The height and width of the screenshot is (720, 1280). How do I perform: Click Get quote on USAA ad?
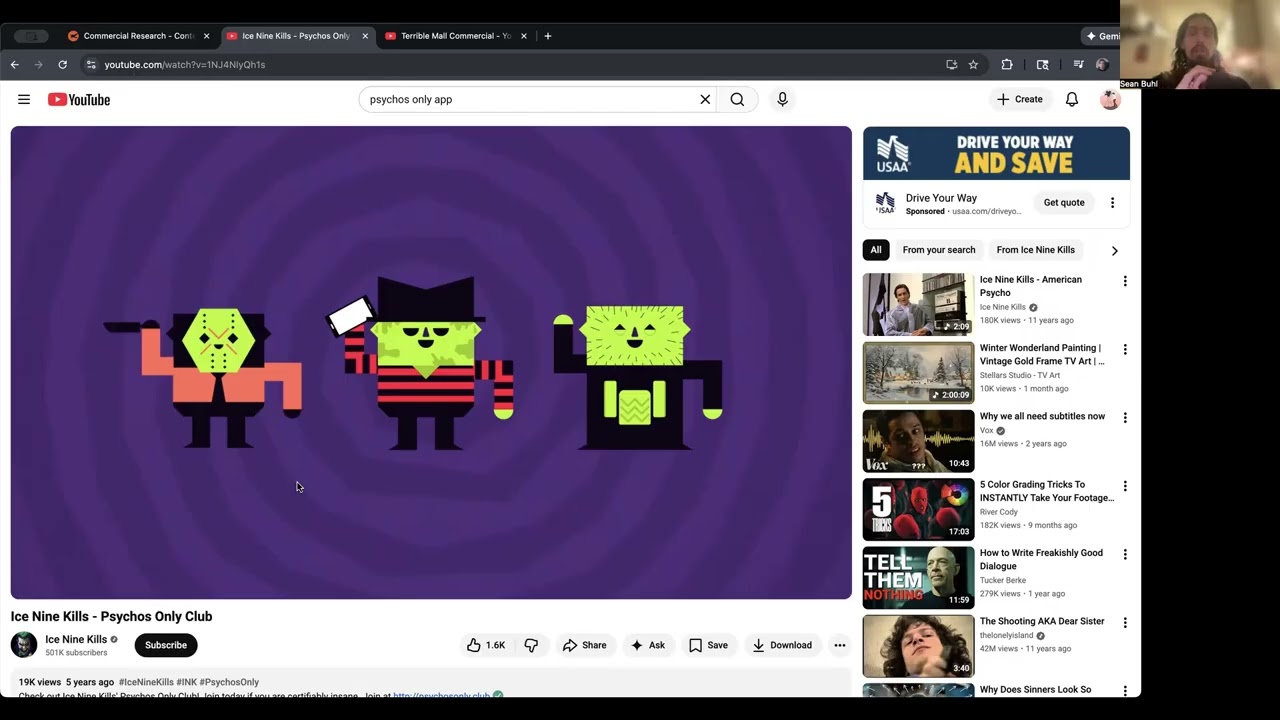point(1064,203)
